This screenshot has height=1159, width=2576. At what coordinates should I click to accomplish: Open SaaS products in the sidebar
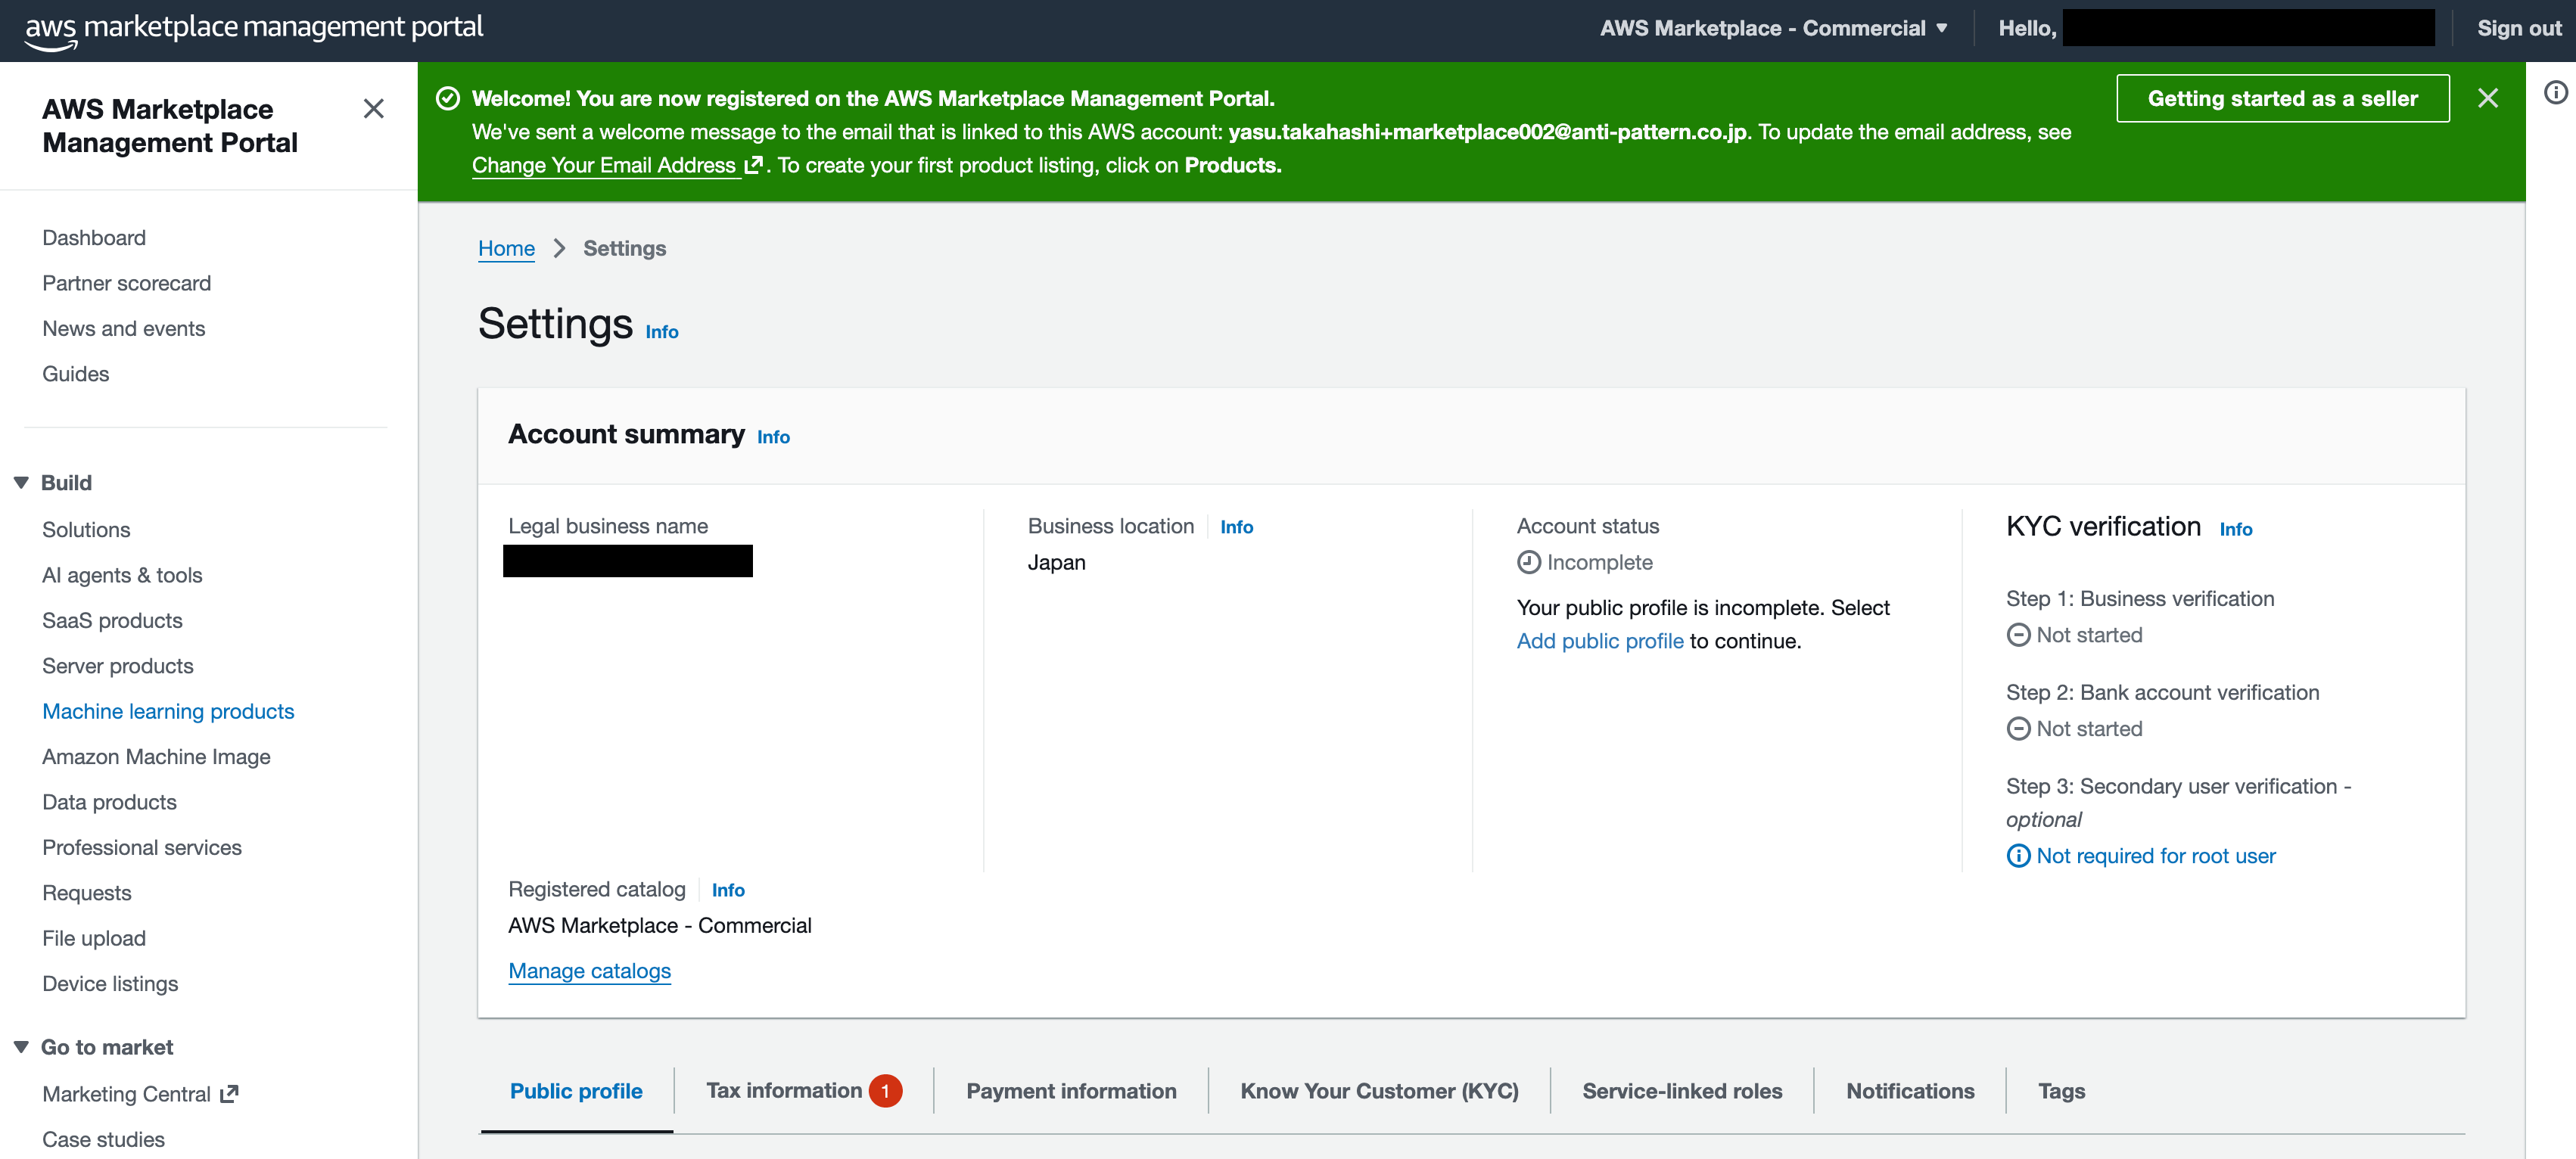point(112,621)
